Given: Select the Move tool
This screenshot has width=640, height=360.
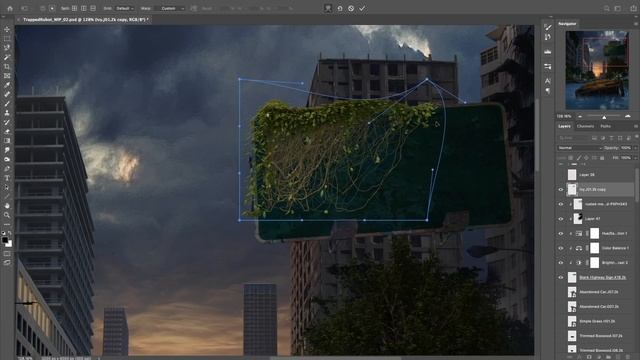Looking at the screenshot, I should [7, 29].
